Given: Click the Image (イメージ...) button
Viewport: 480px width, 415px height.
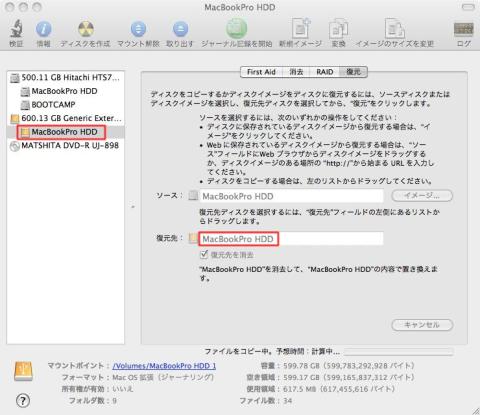Looking at the screenshot, I should [422, 196].
